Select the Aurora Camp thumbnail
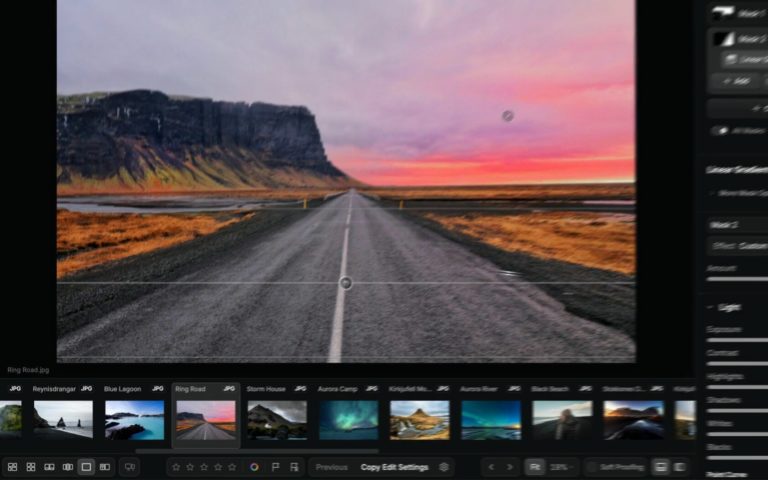This screenshot has height=480, width=768. coord(348,420)
